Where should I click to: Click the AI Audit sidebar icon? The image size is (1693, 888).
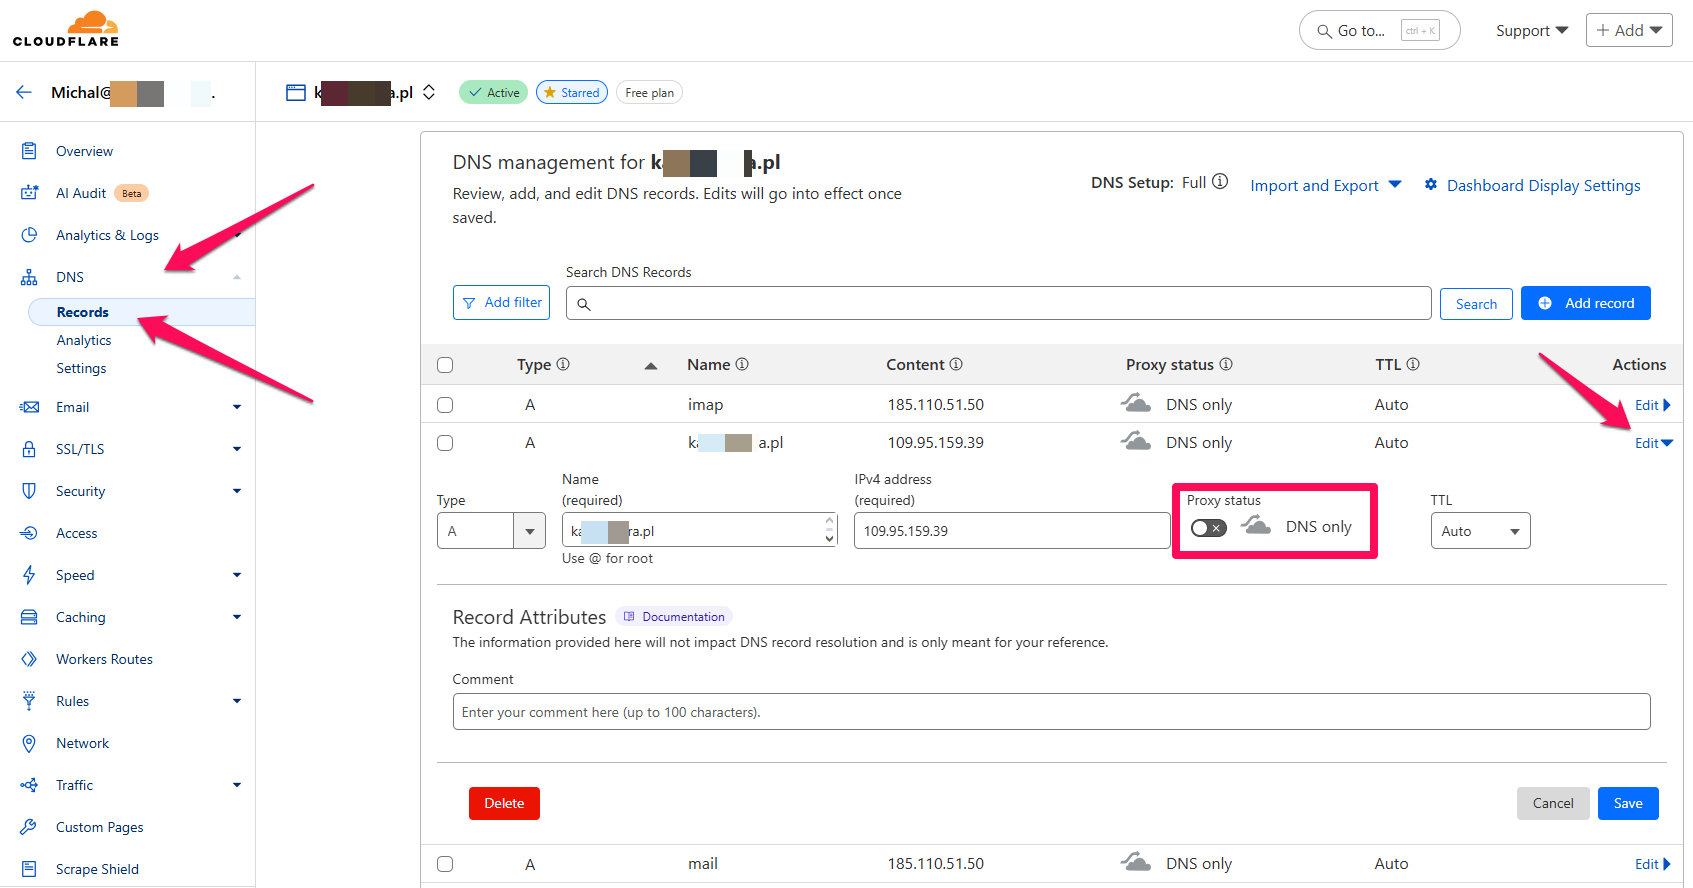click(29, 193)
